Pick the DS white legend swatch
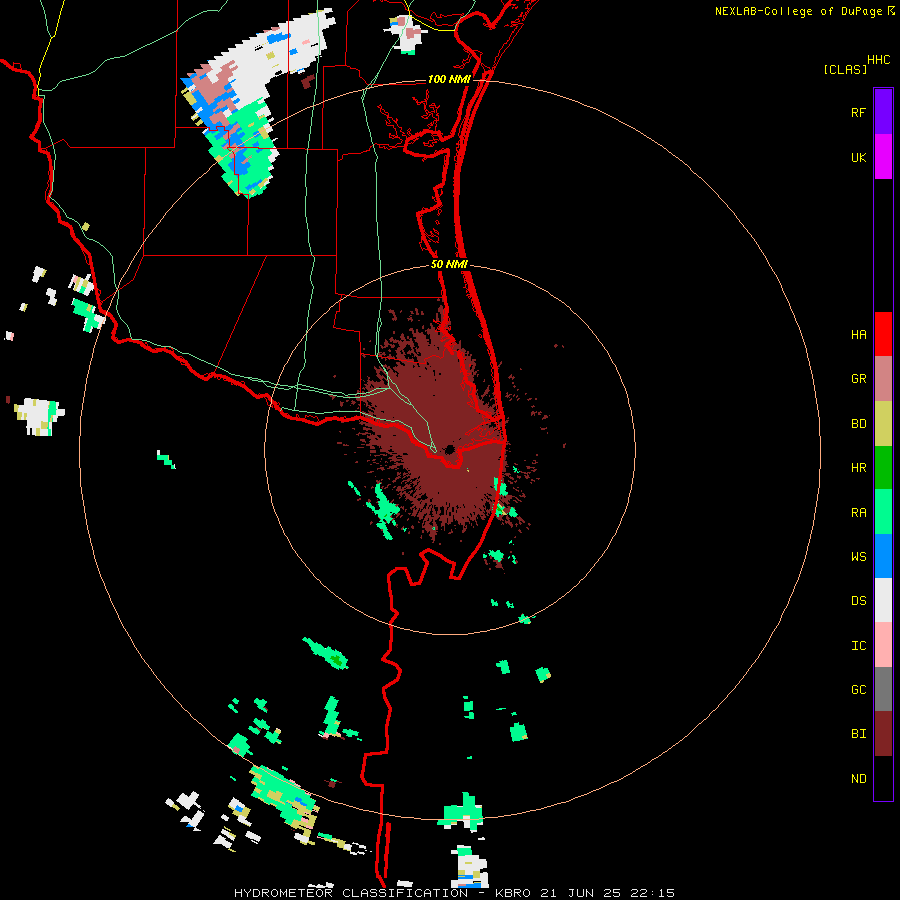Viewport: 900px width, 900px height. tap(883, 600)
